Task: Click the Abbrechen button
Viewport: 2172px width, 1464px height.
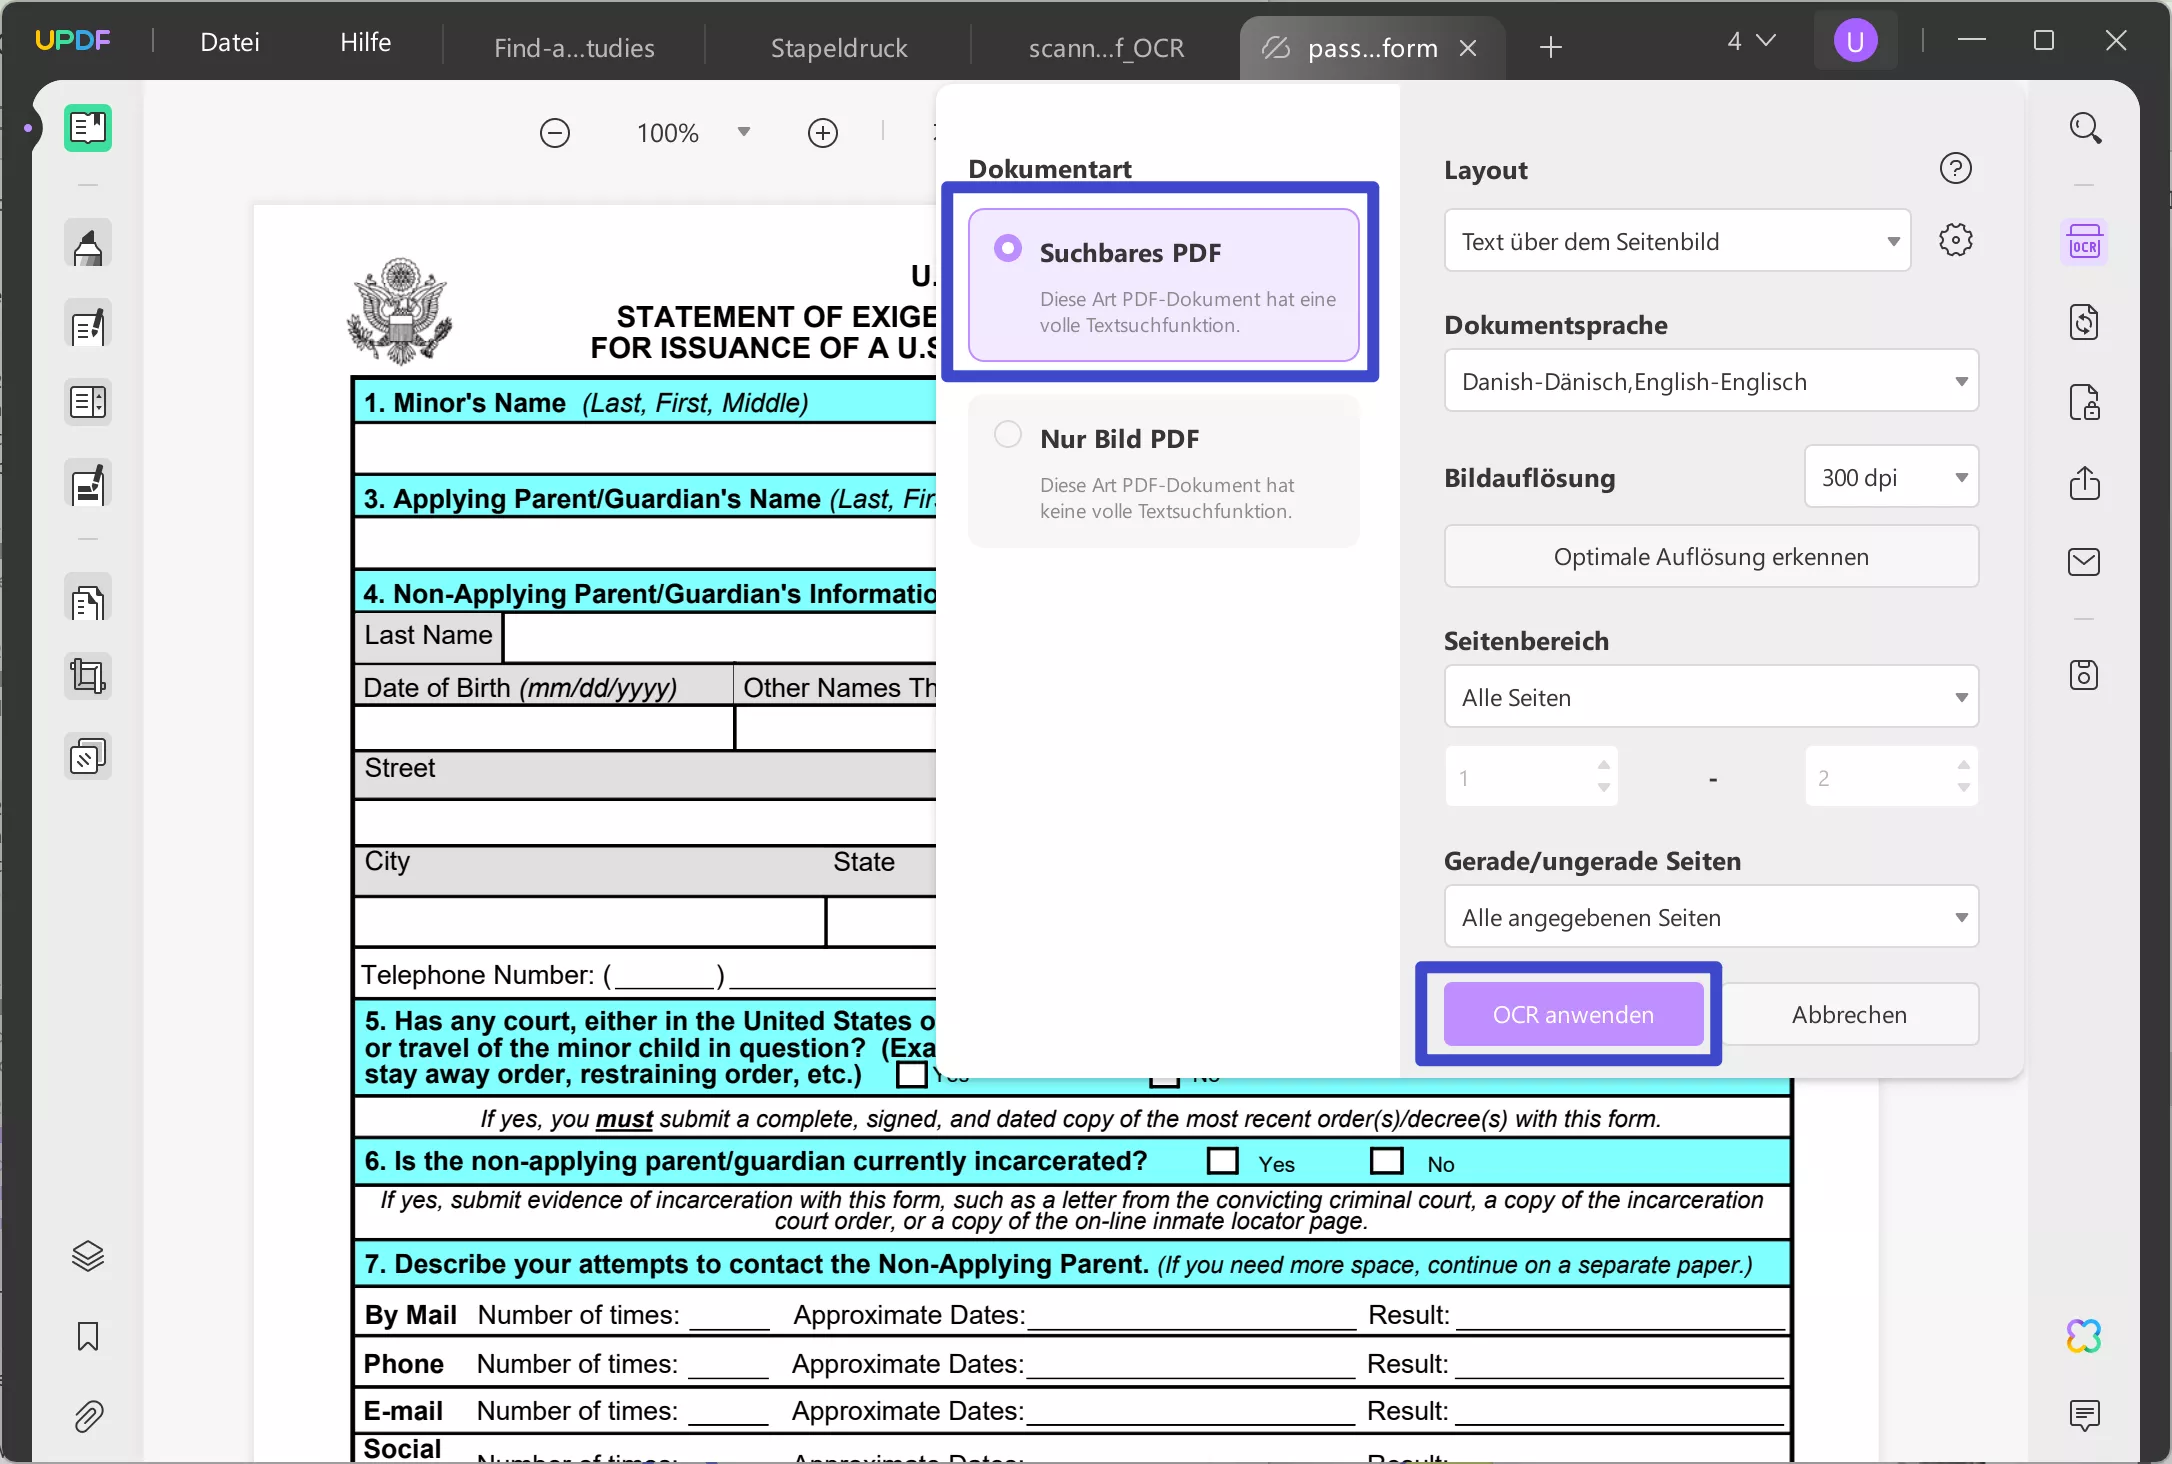Action: [1848, 1015]
